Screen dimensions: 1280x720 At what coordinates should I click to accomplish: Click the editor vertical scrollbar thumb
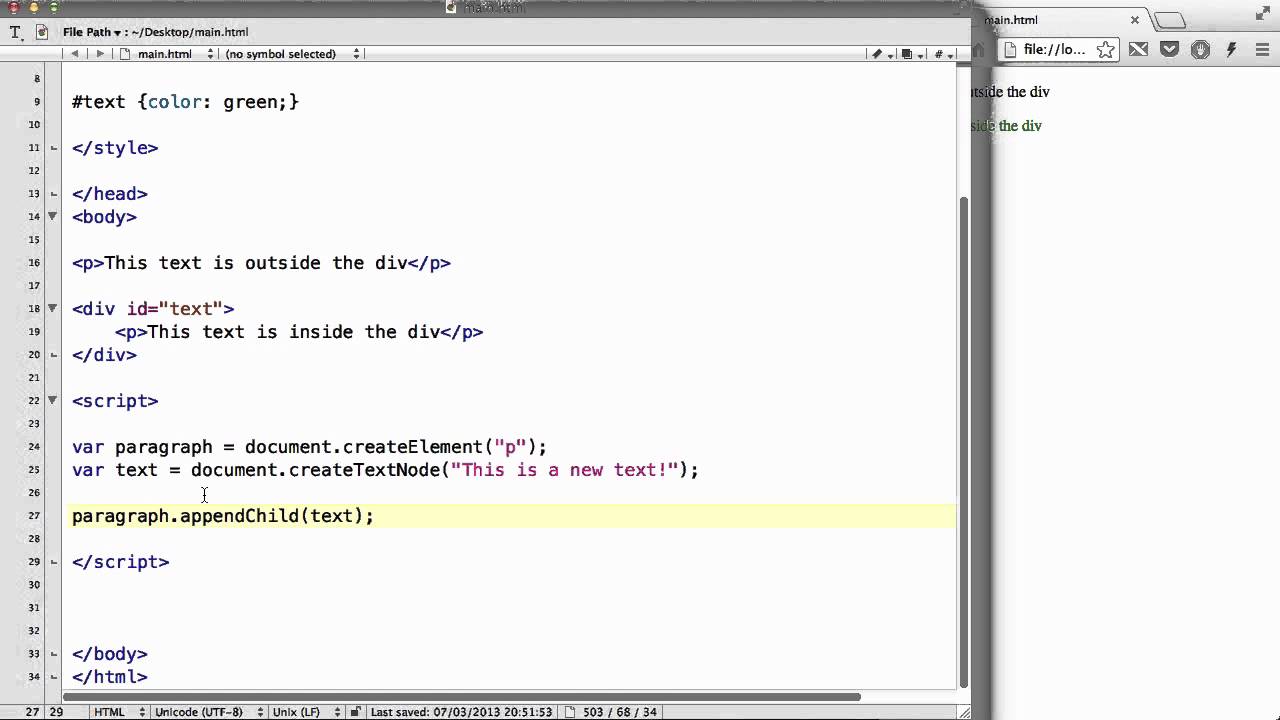[964, 440]
